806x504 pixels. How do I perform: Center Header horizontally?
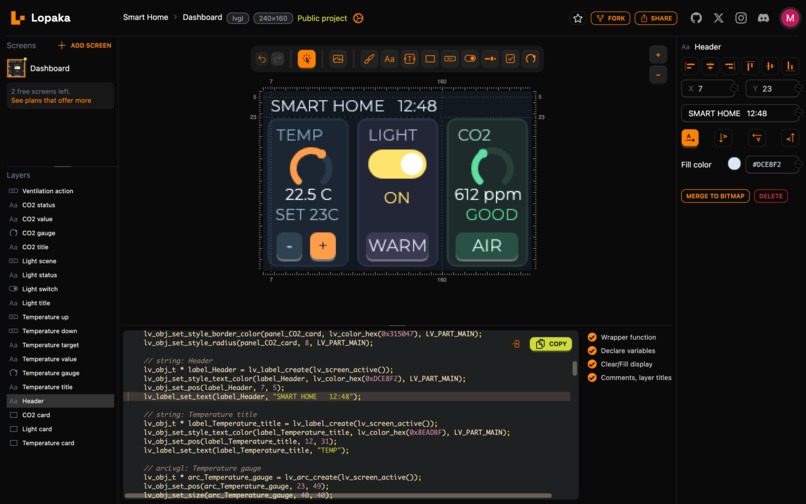710,66
